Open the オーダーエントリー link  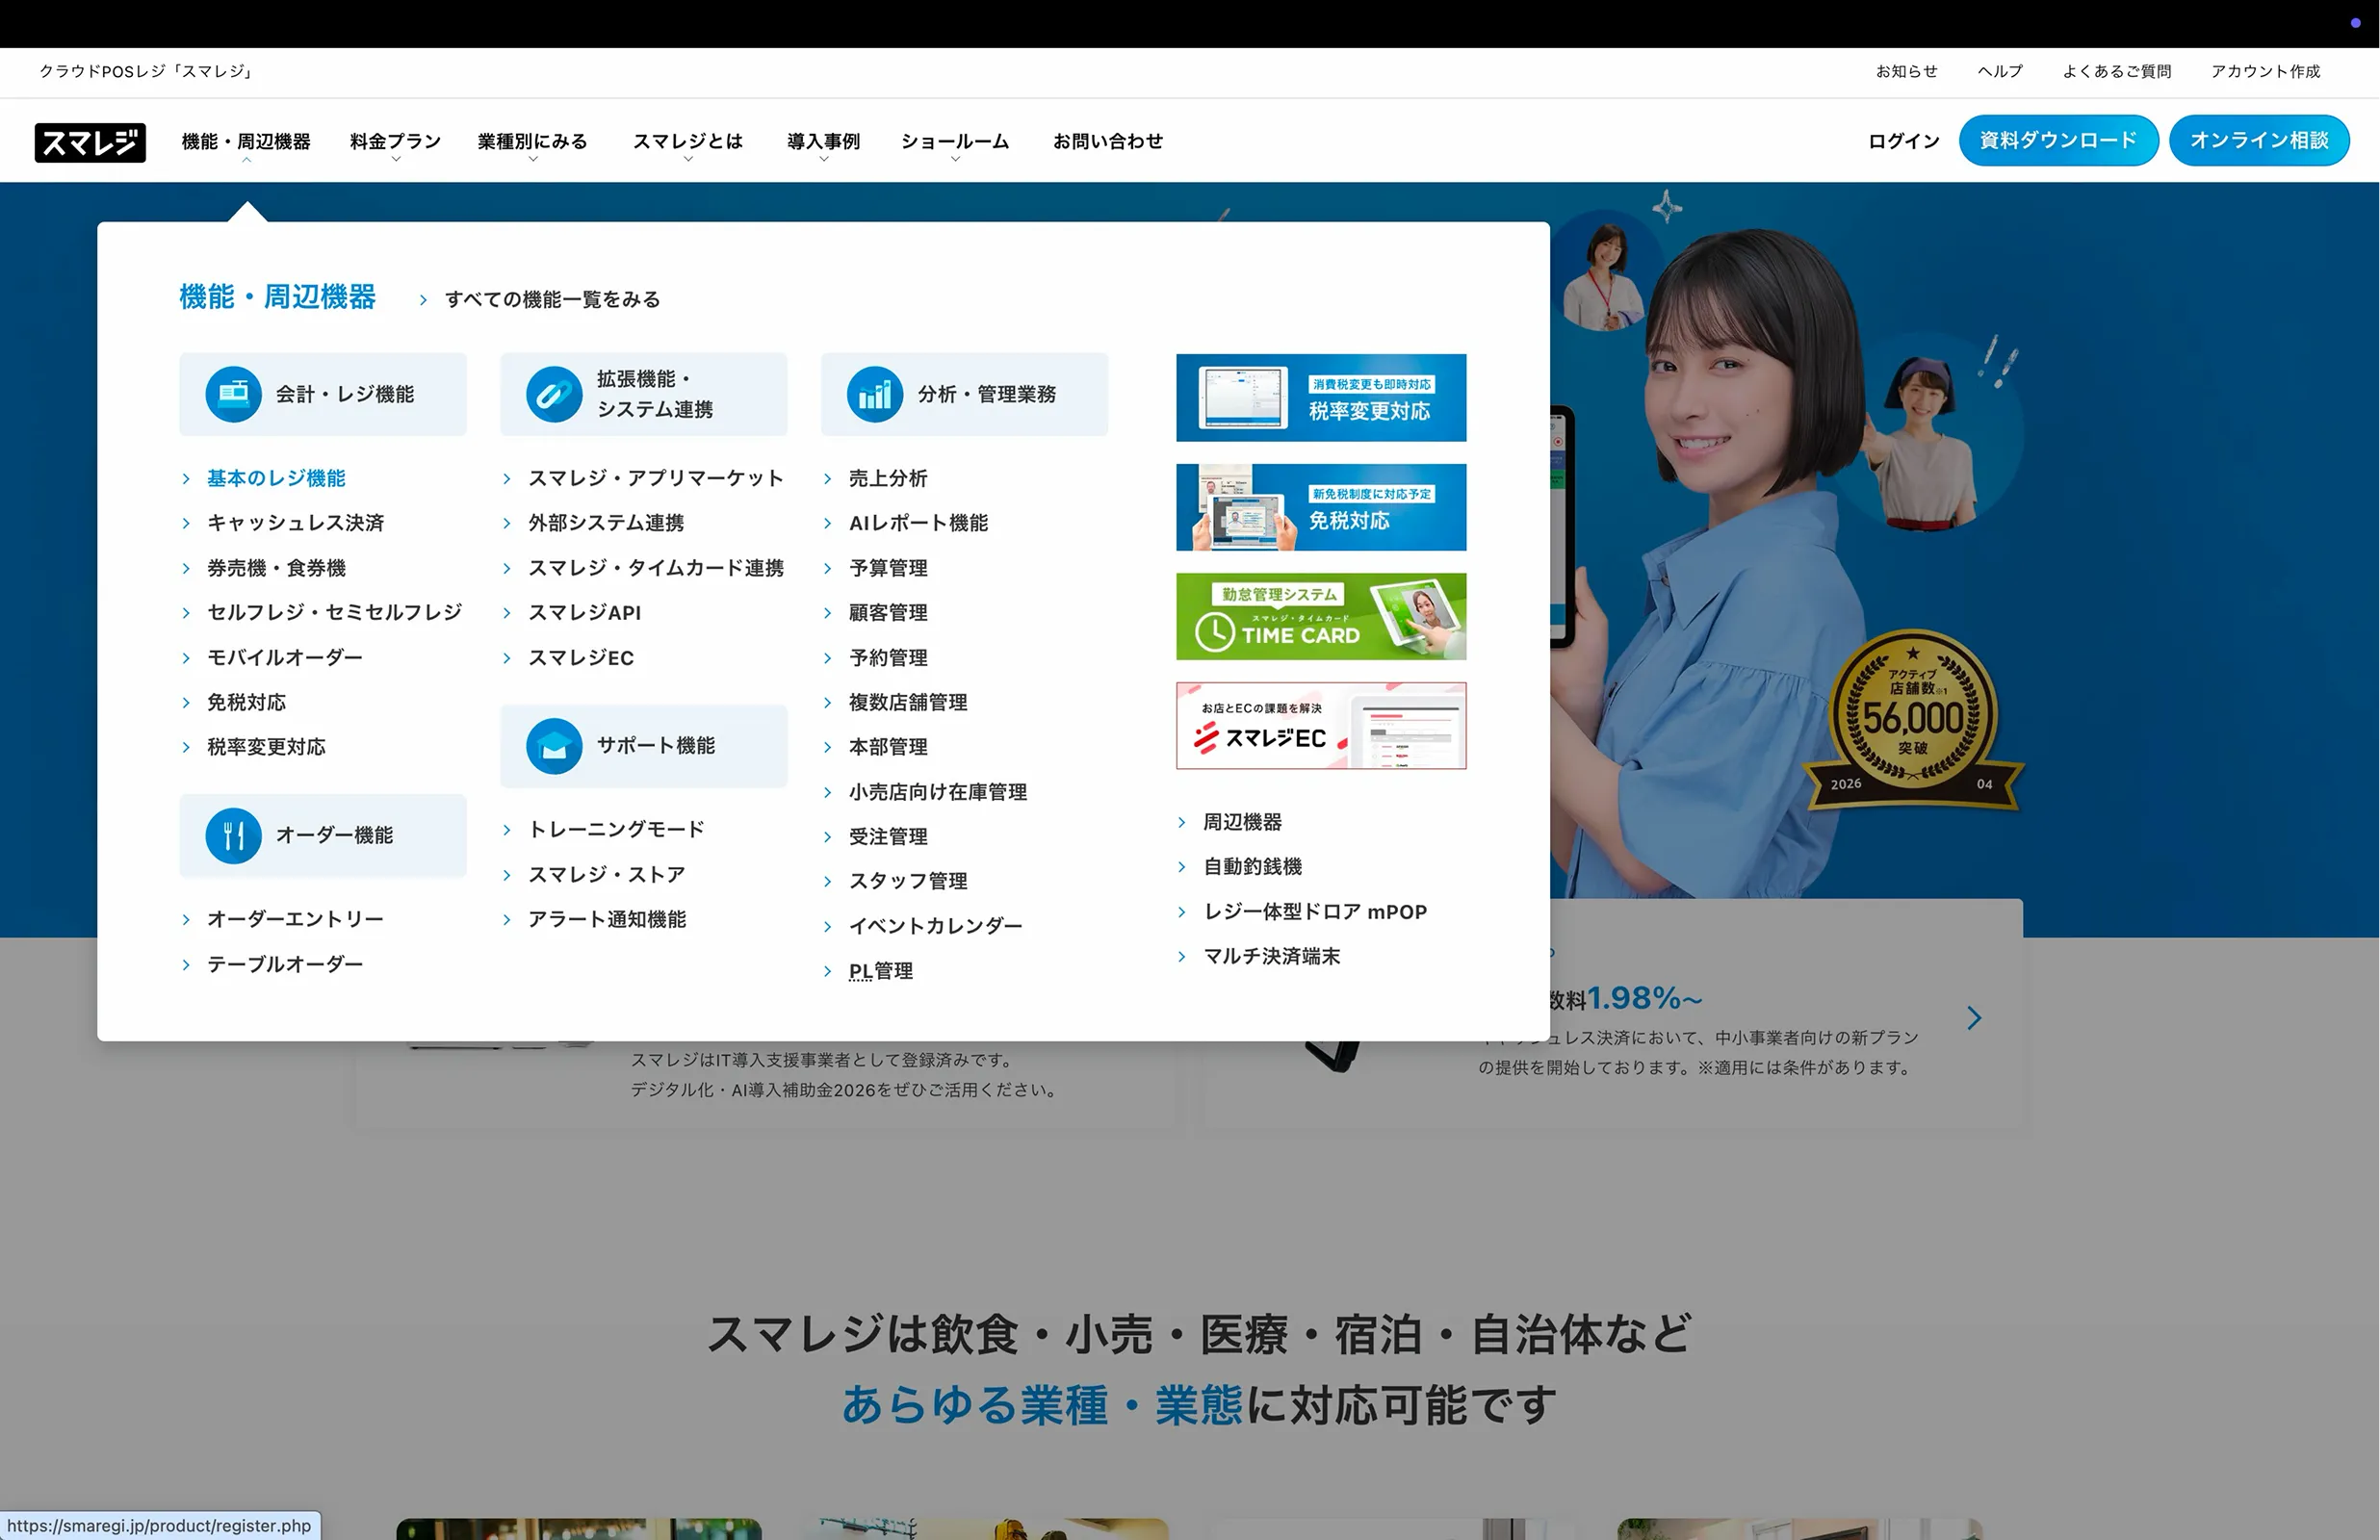pyautogui.click(x=295, y=919)
